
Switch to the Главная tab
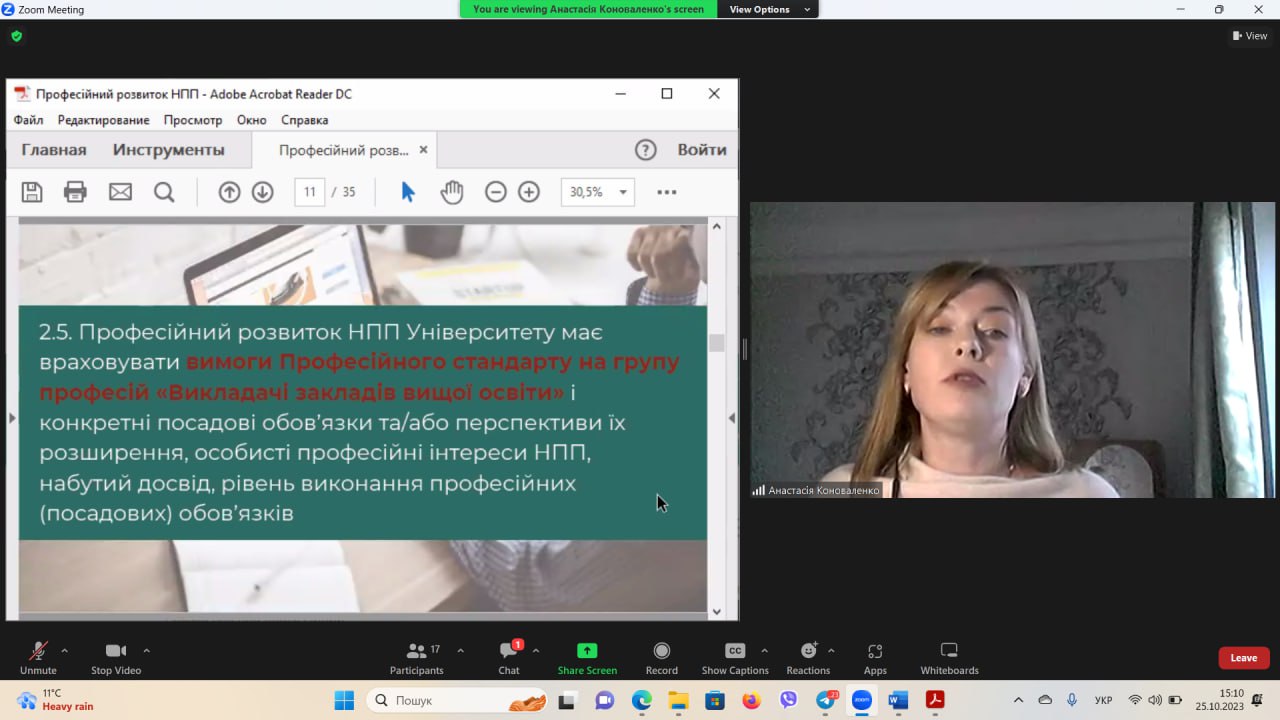pos(54,150)
